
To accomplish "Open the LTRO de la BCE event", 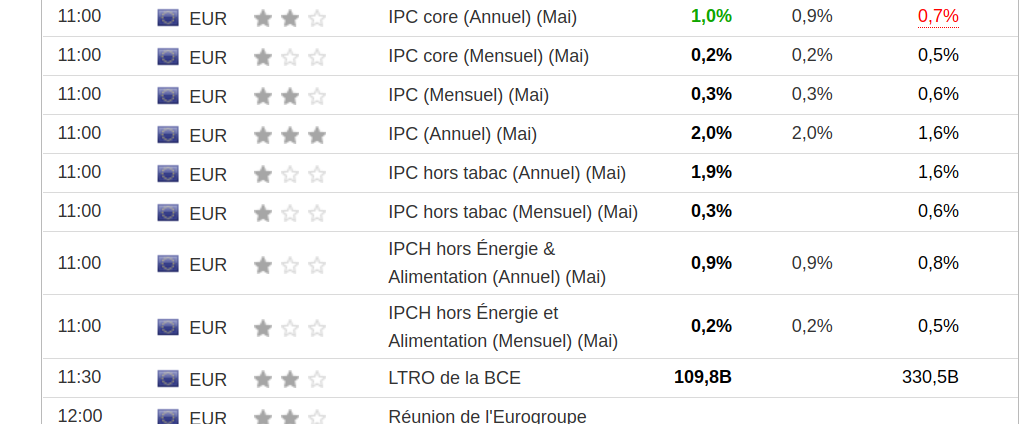I will coord(454,378).
